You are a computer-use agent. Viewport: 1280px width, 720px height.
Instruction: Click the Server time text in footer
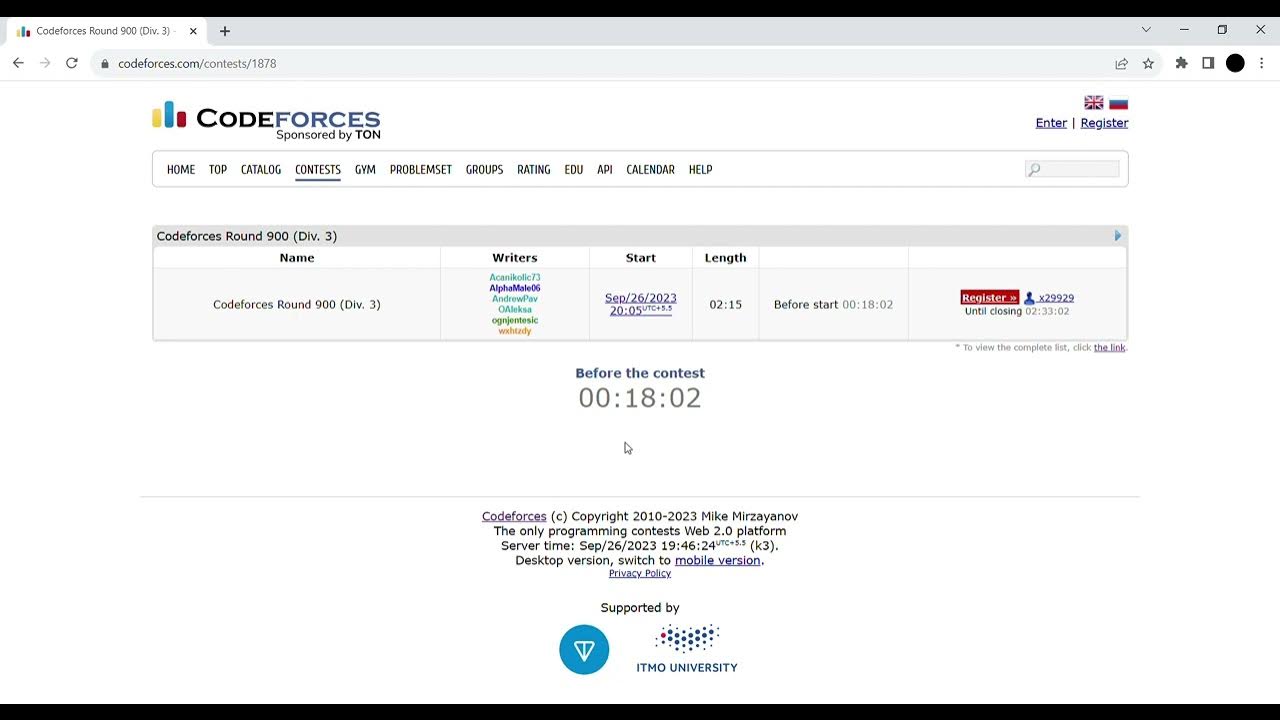pyautogui.click(x=640, y=546)
